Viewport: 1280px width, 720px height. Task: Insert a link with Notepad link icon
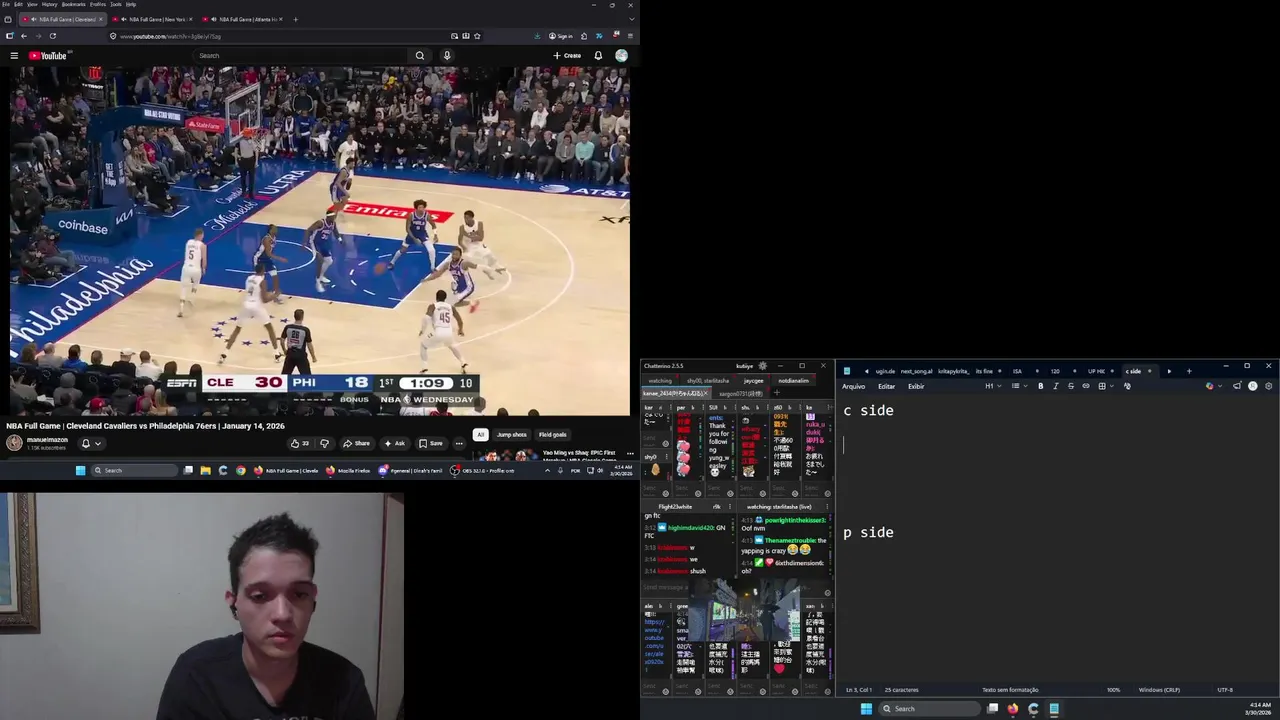[x=1086, y=386]
